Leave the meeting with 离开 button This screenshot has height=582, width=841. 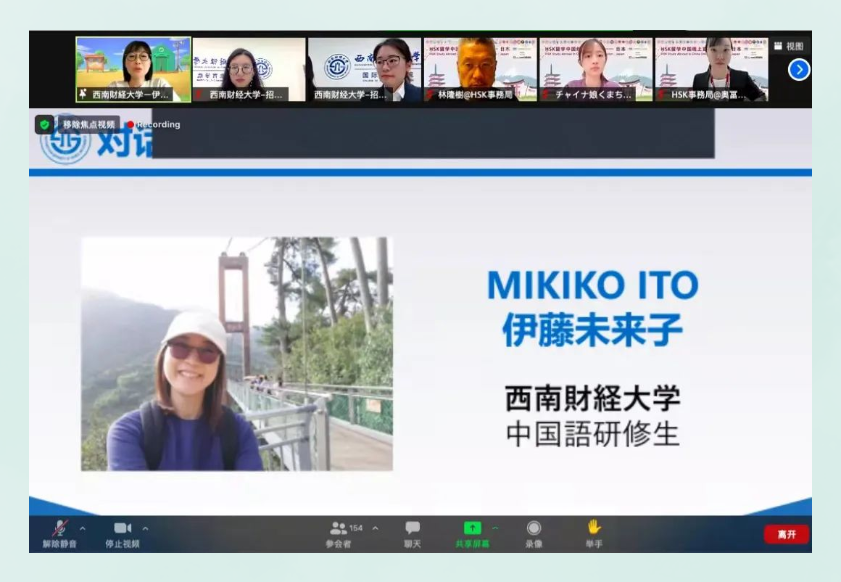pyautogui.click(x=786, y=534)
